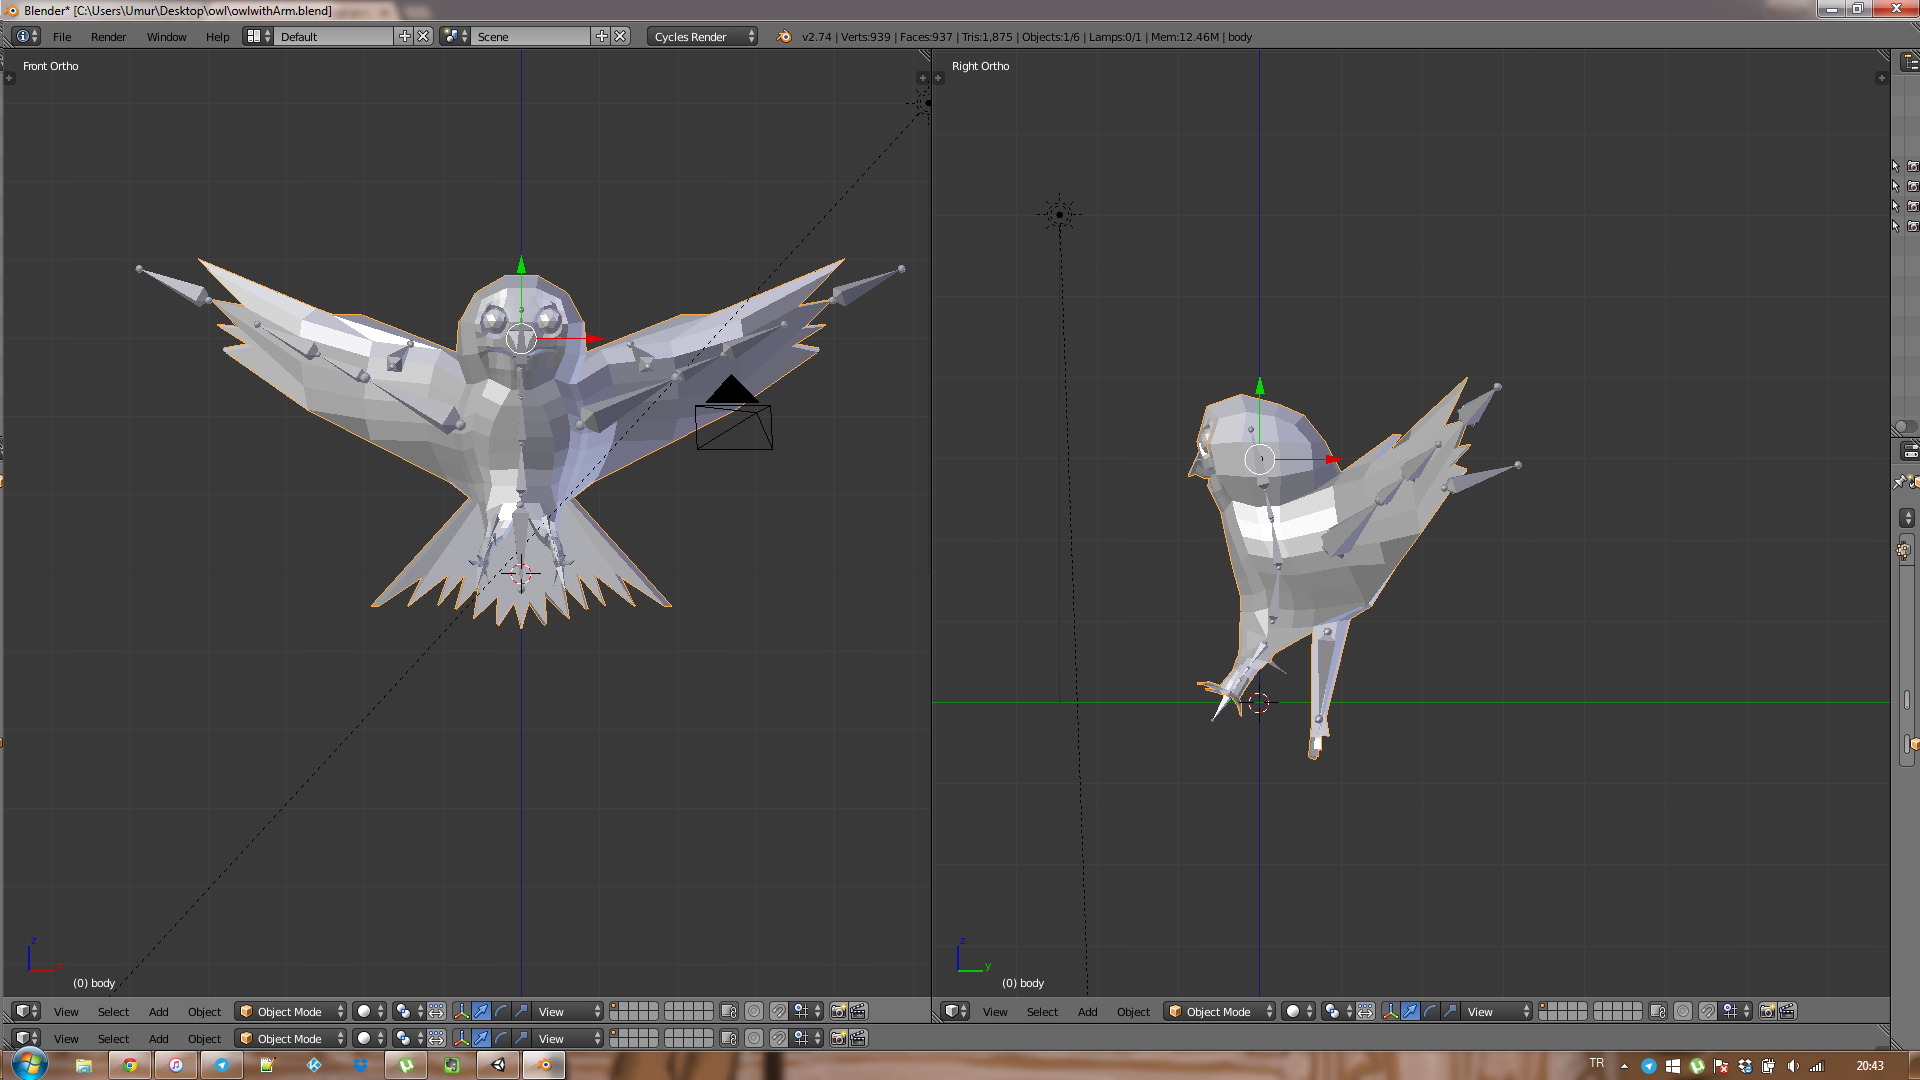Toggle proportional editing in Right Ortho header
Screen dimensions: 1920x1080
coord(1683,1011)
